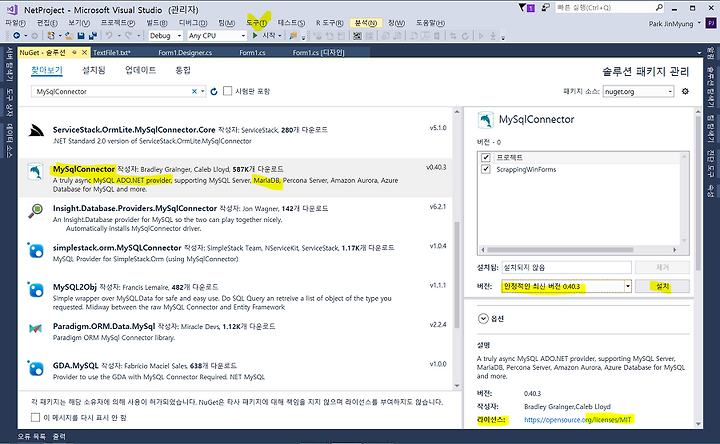
Task: Select the MySqlConnector package title in results
Action: (x=84, y=169)
